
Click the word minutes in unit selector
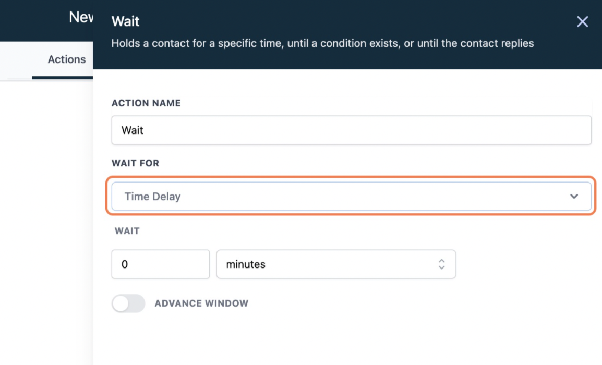click(246, 264)
